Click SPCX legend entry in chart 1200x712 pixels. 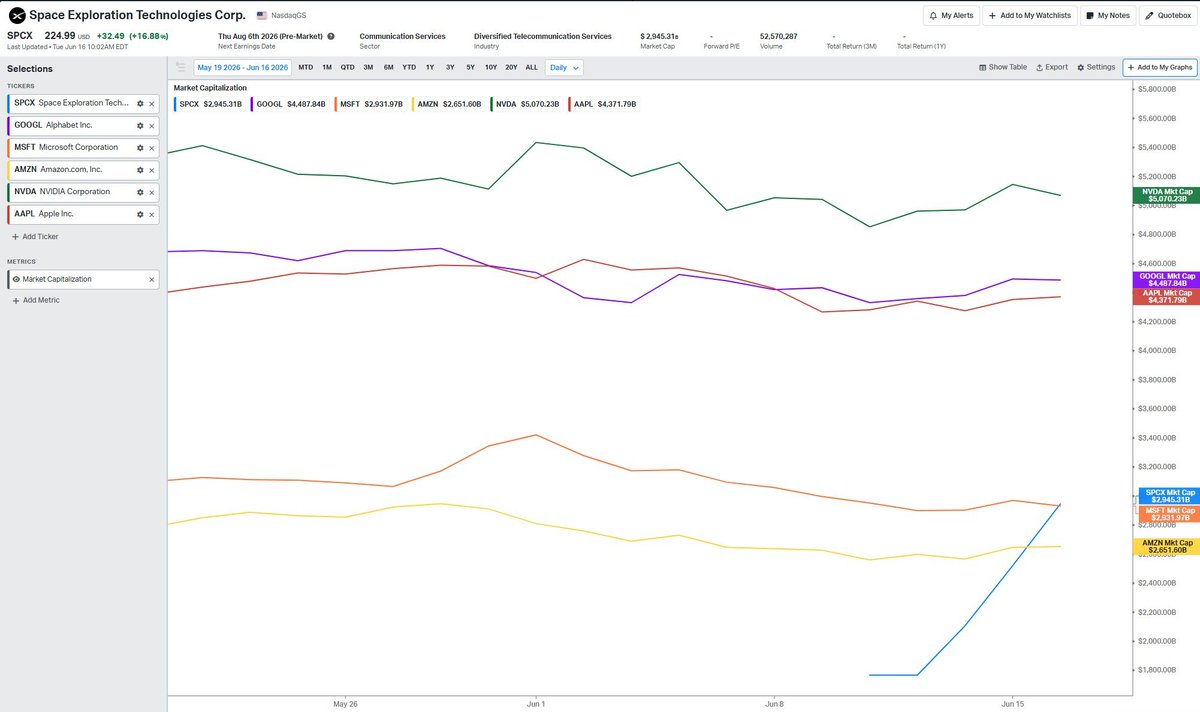pos(207,104)
